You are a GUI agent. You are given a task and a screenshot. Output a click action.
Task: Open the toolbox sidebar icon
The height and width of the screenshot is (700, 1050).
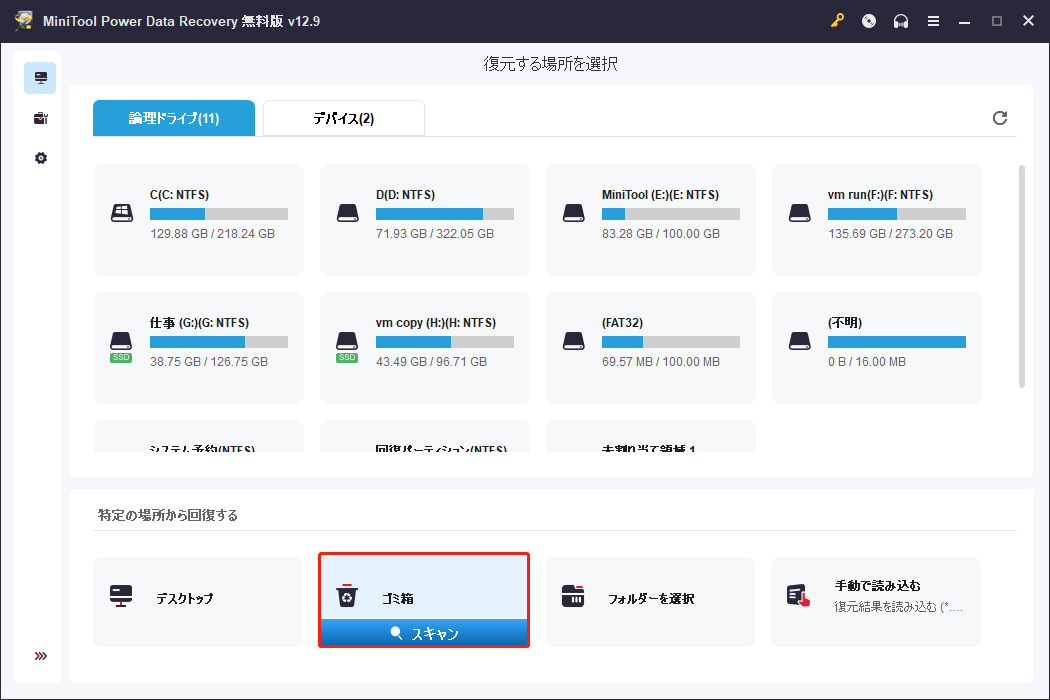(40, 119)
